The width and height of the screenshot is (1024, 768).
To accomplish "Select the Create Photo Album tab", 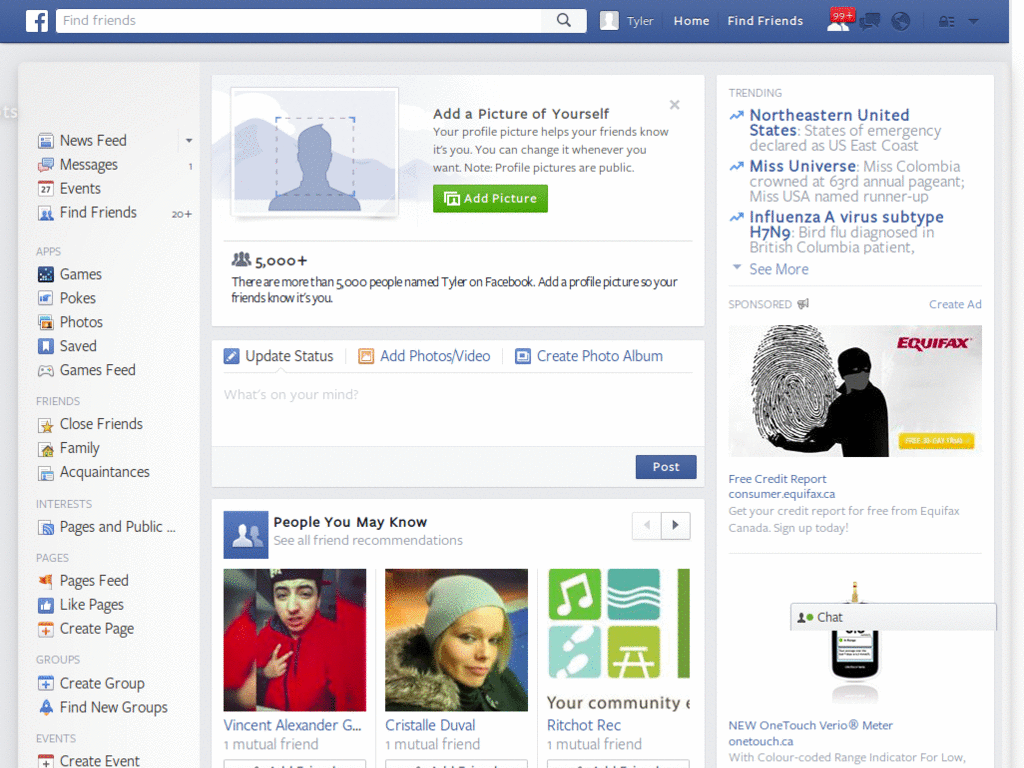I will click(589, 356).
